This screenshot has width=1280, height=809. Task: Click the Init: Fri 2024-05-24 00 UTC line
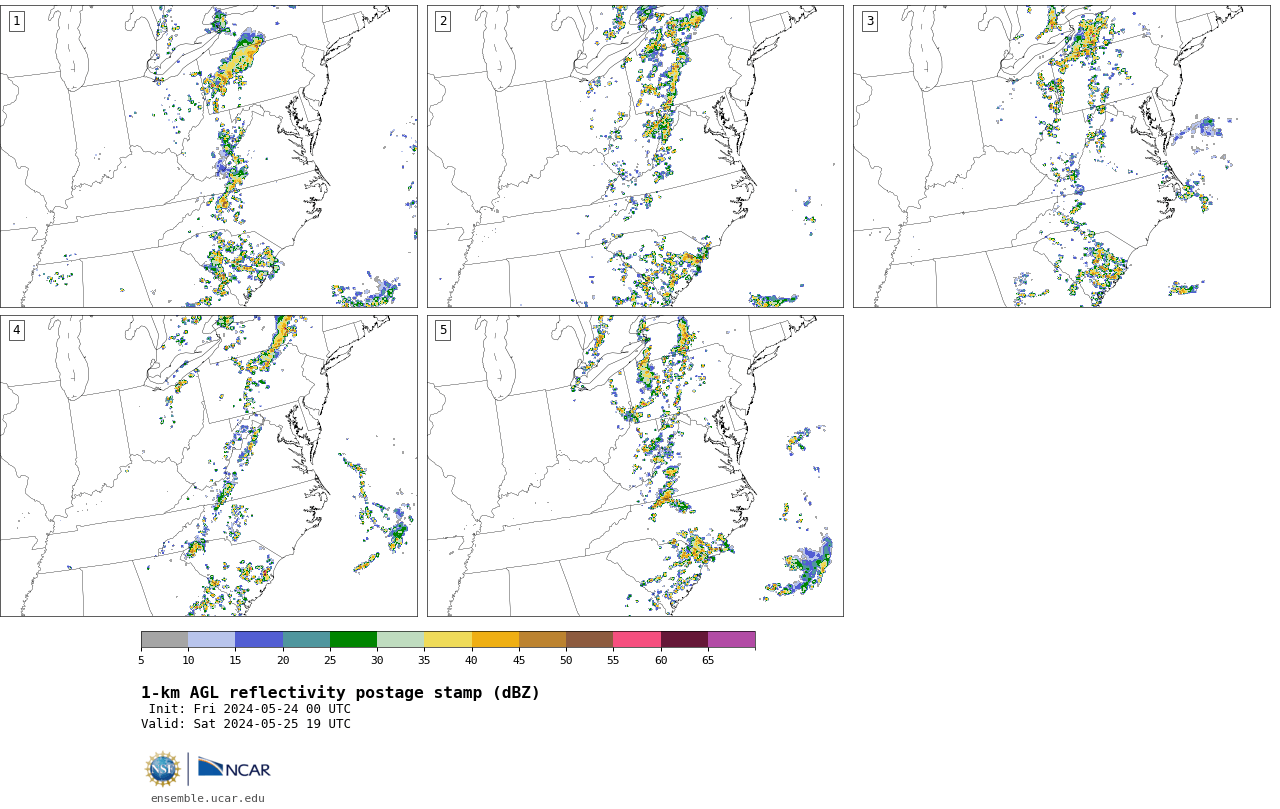(250, 709)
